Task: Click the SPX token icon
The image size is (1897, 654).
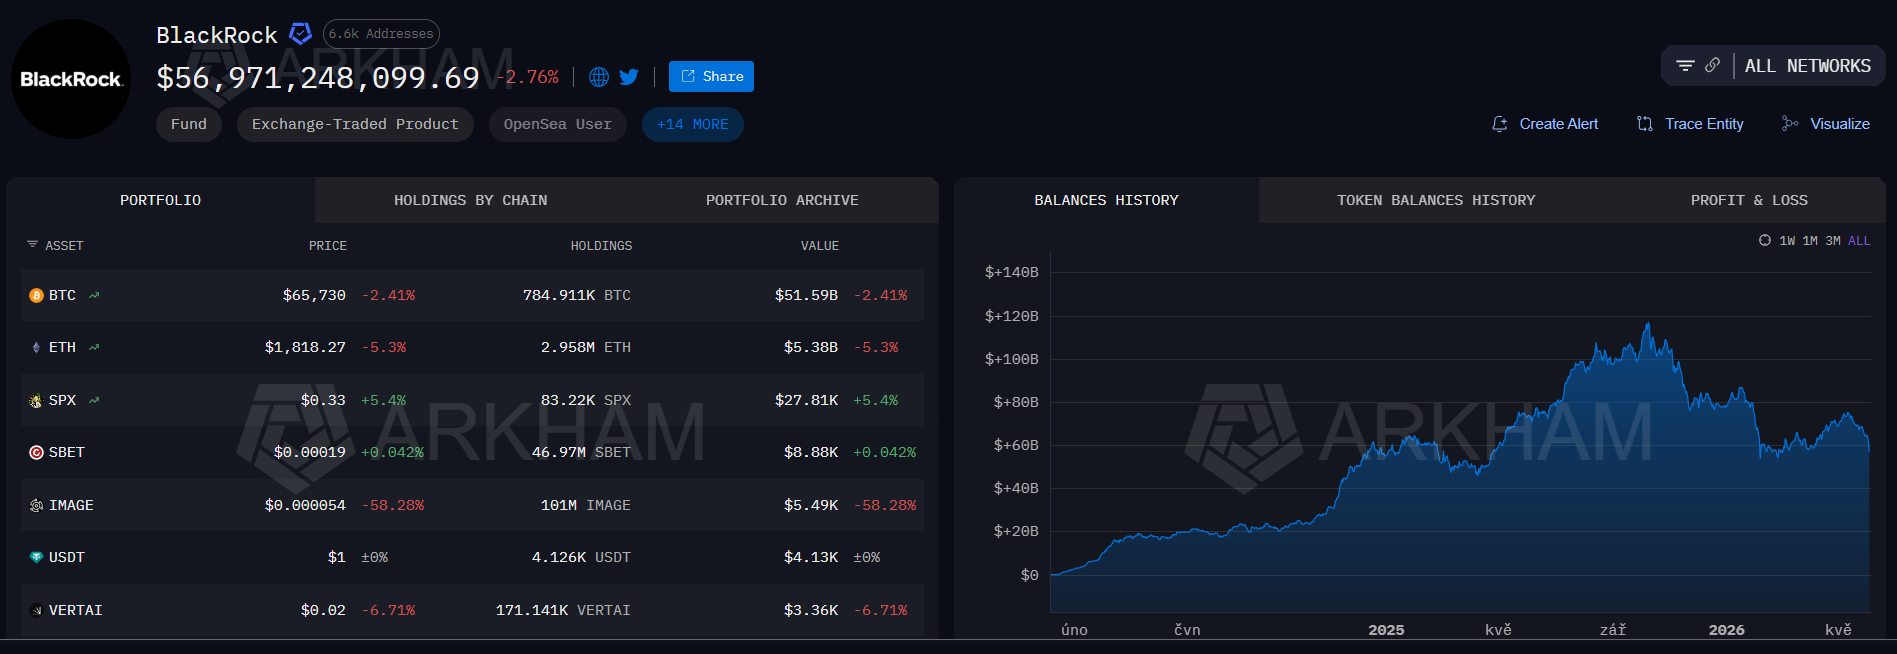Action: 36,400
